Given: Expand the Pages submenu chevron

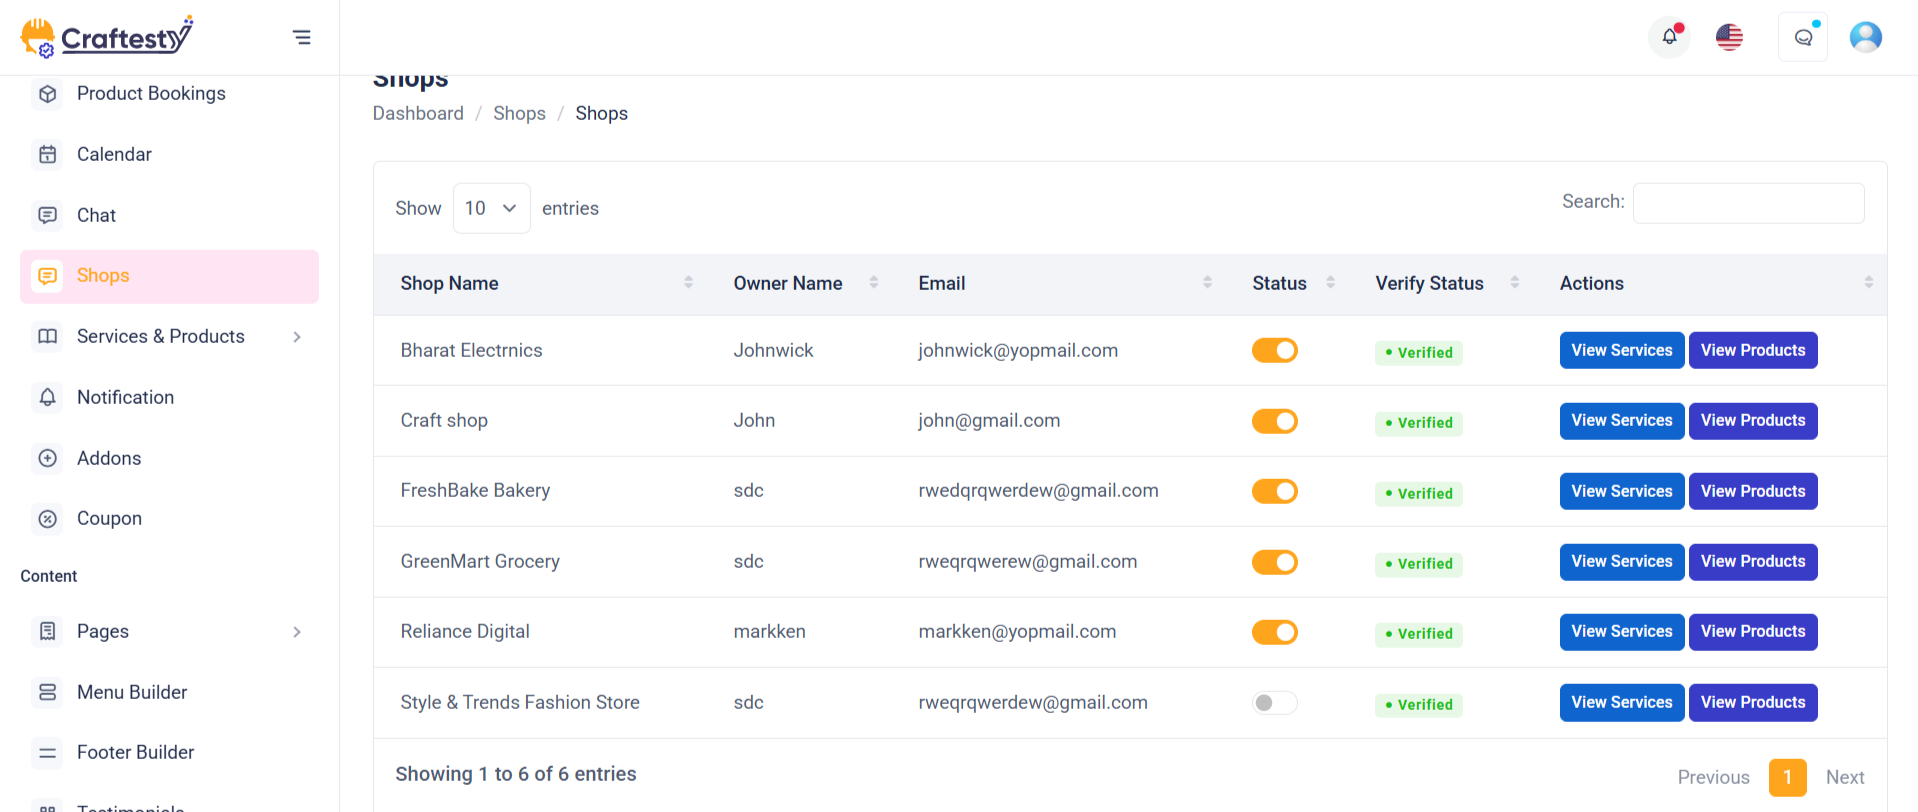Looking at the screenshot, I should click(297, 632).
